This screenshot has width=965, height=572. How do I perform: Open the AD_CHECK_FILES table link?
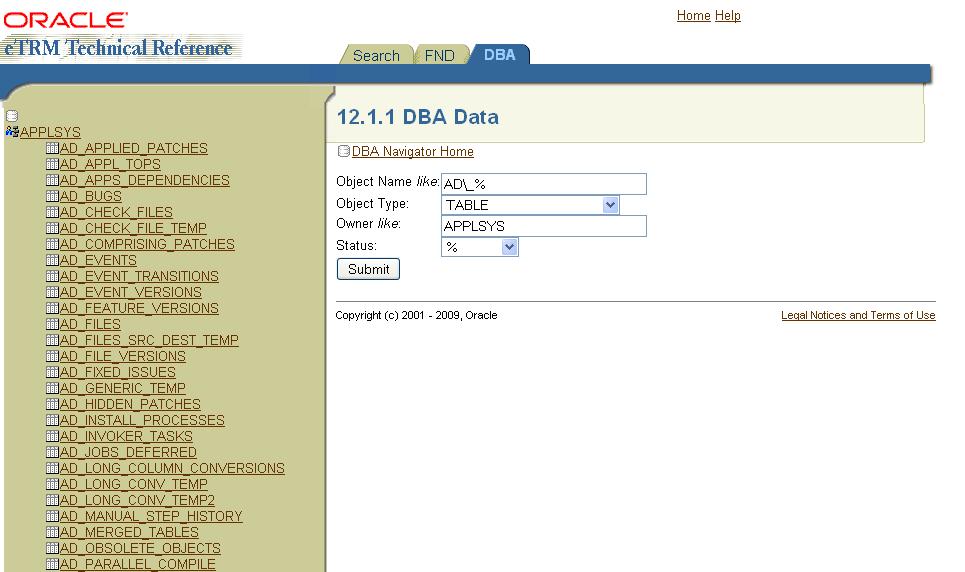click(x=116, y=212)
